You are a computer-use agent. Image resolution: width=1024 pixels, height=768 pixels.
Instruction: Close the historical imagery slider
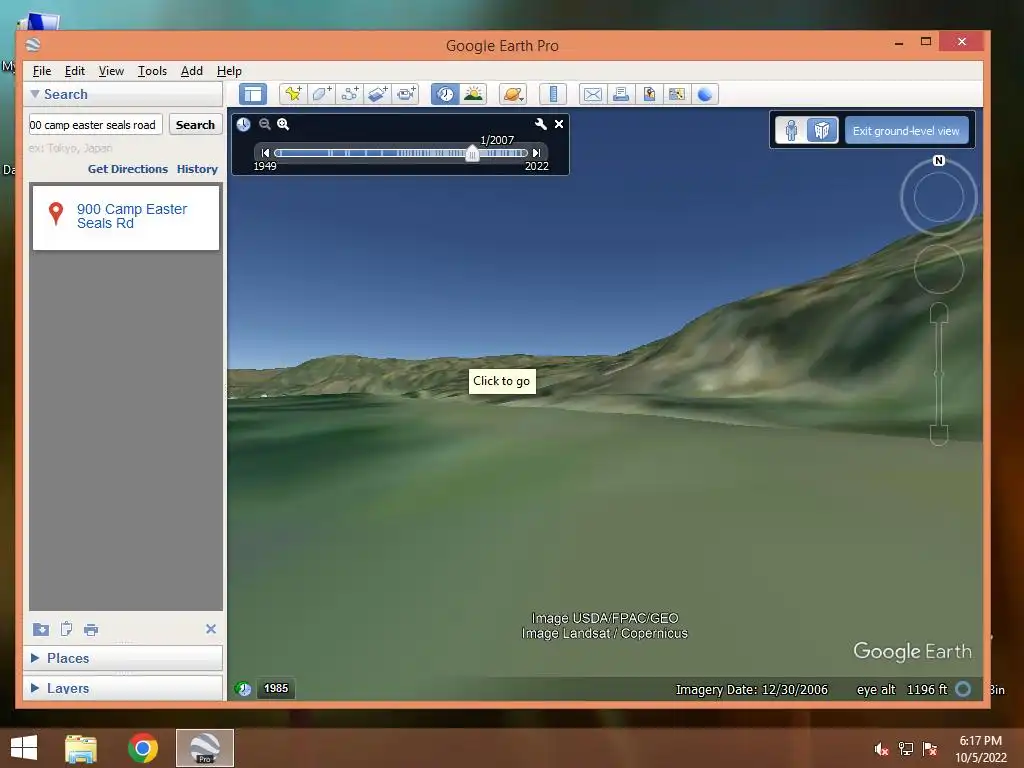click(x=559, y=124)
